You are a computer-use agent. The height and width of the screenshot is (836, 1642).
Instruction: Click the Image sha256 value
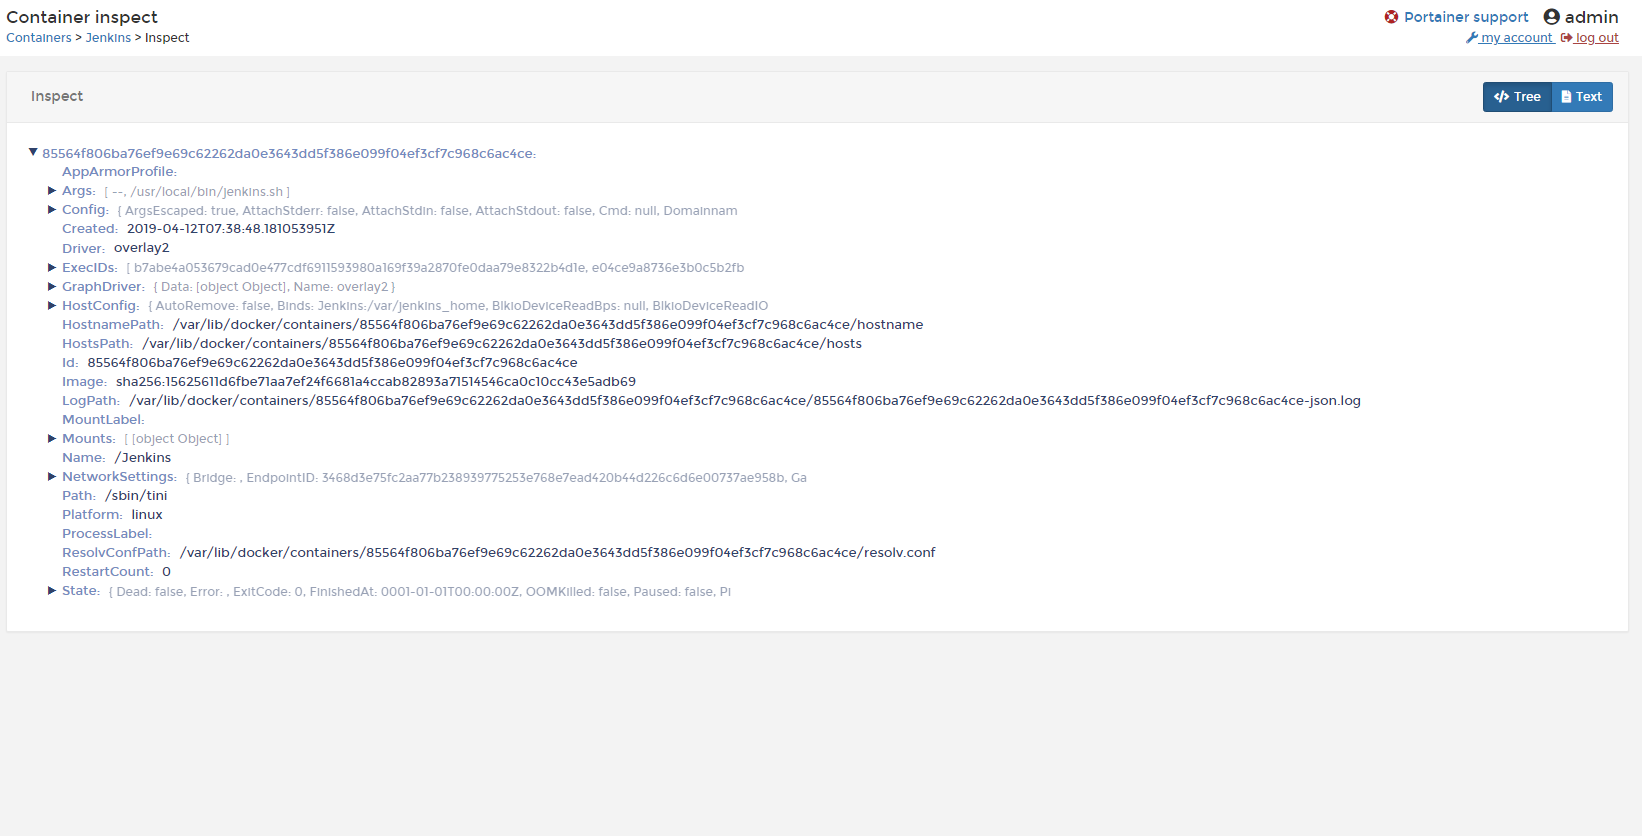pos(376,382)
